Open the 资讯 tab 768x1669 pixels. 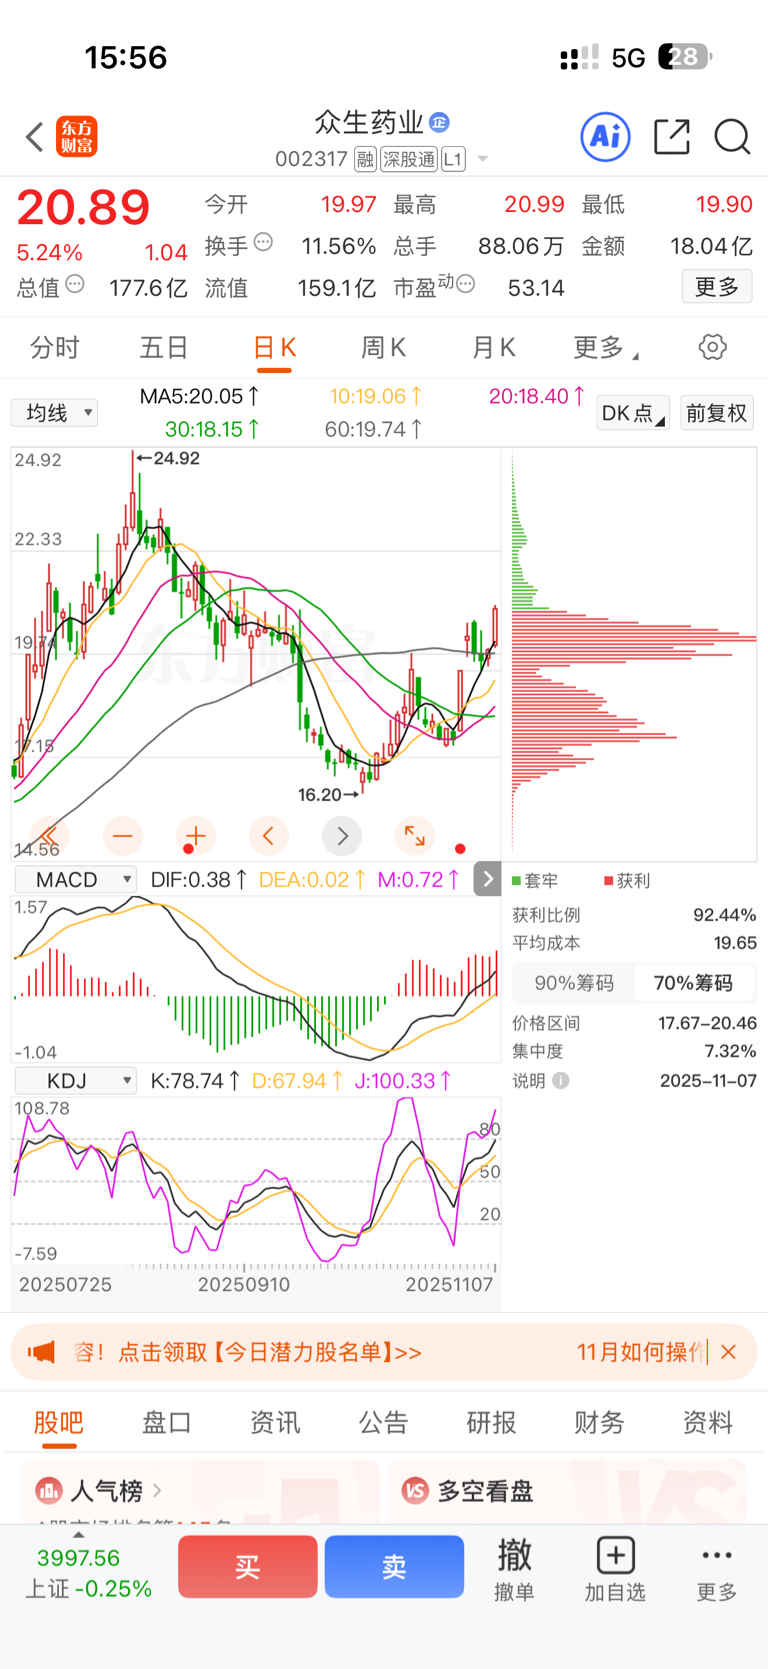click(275, 1422)
